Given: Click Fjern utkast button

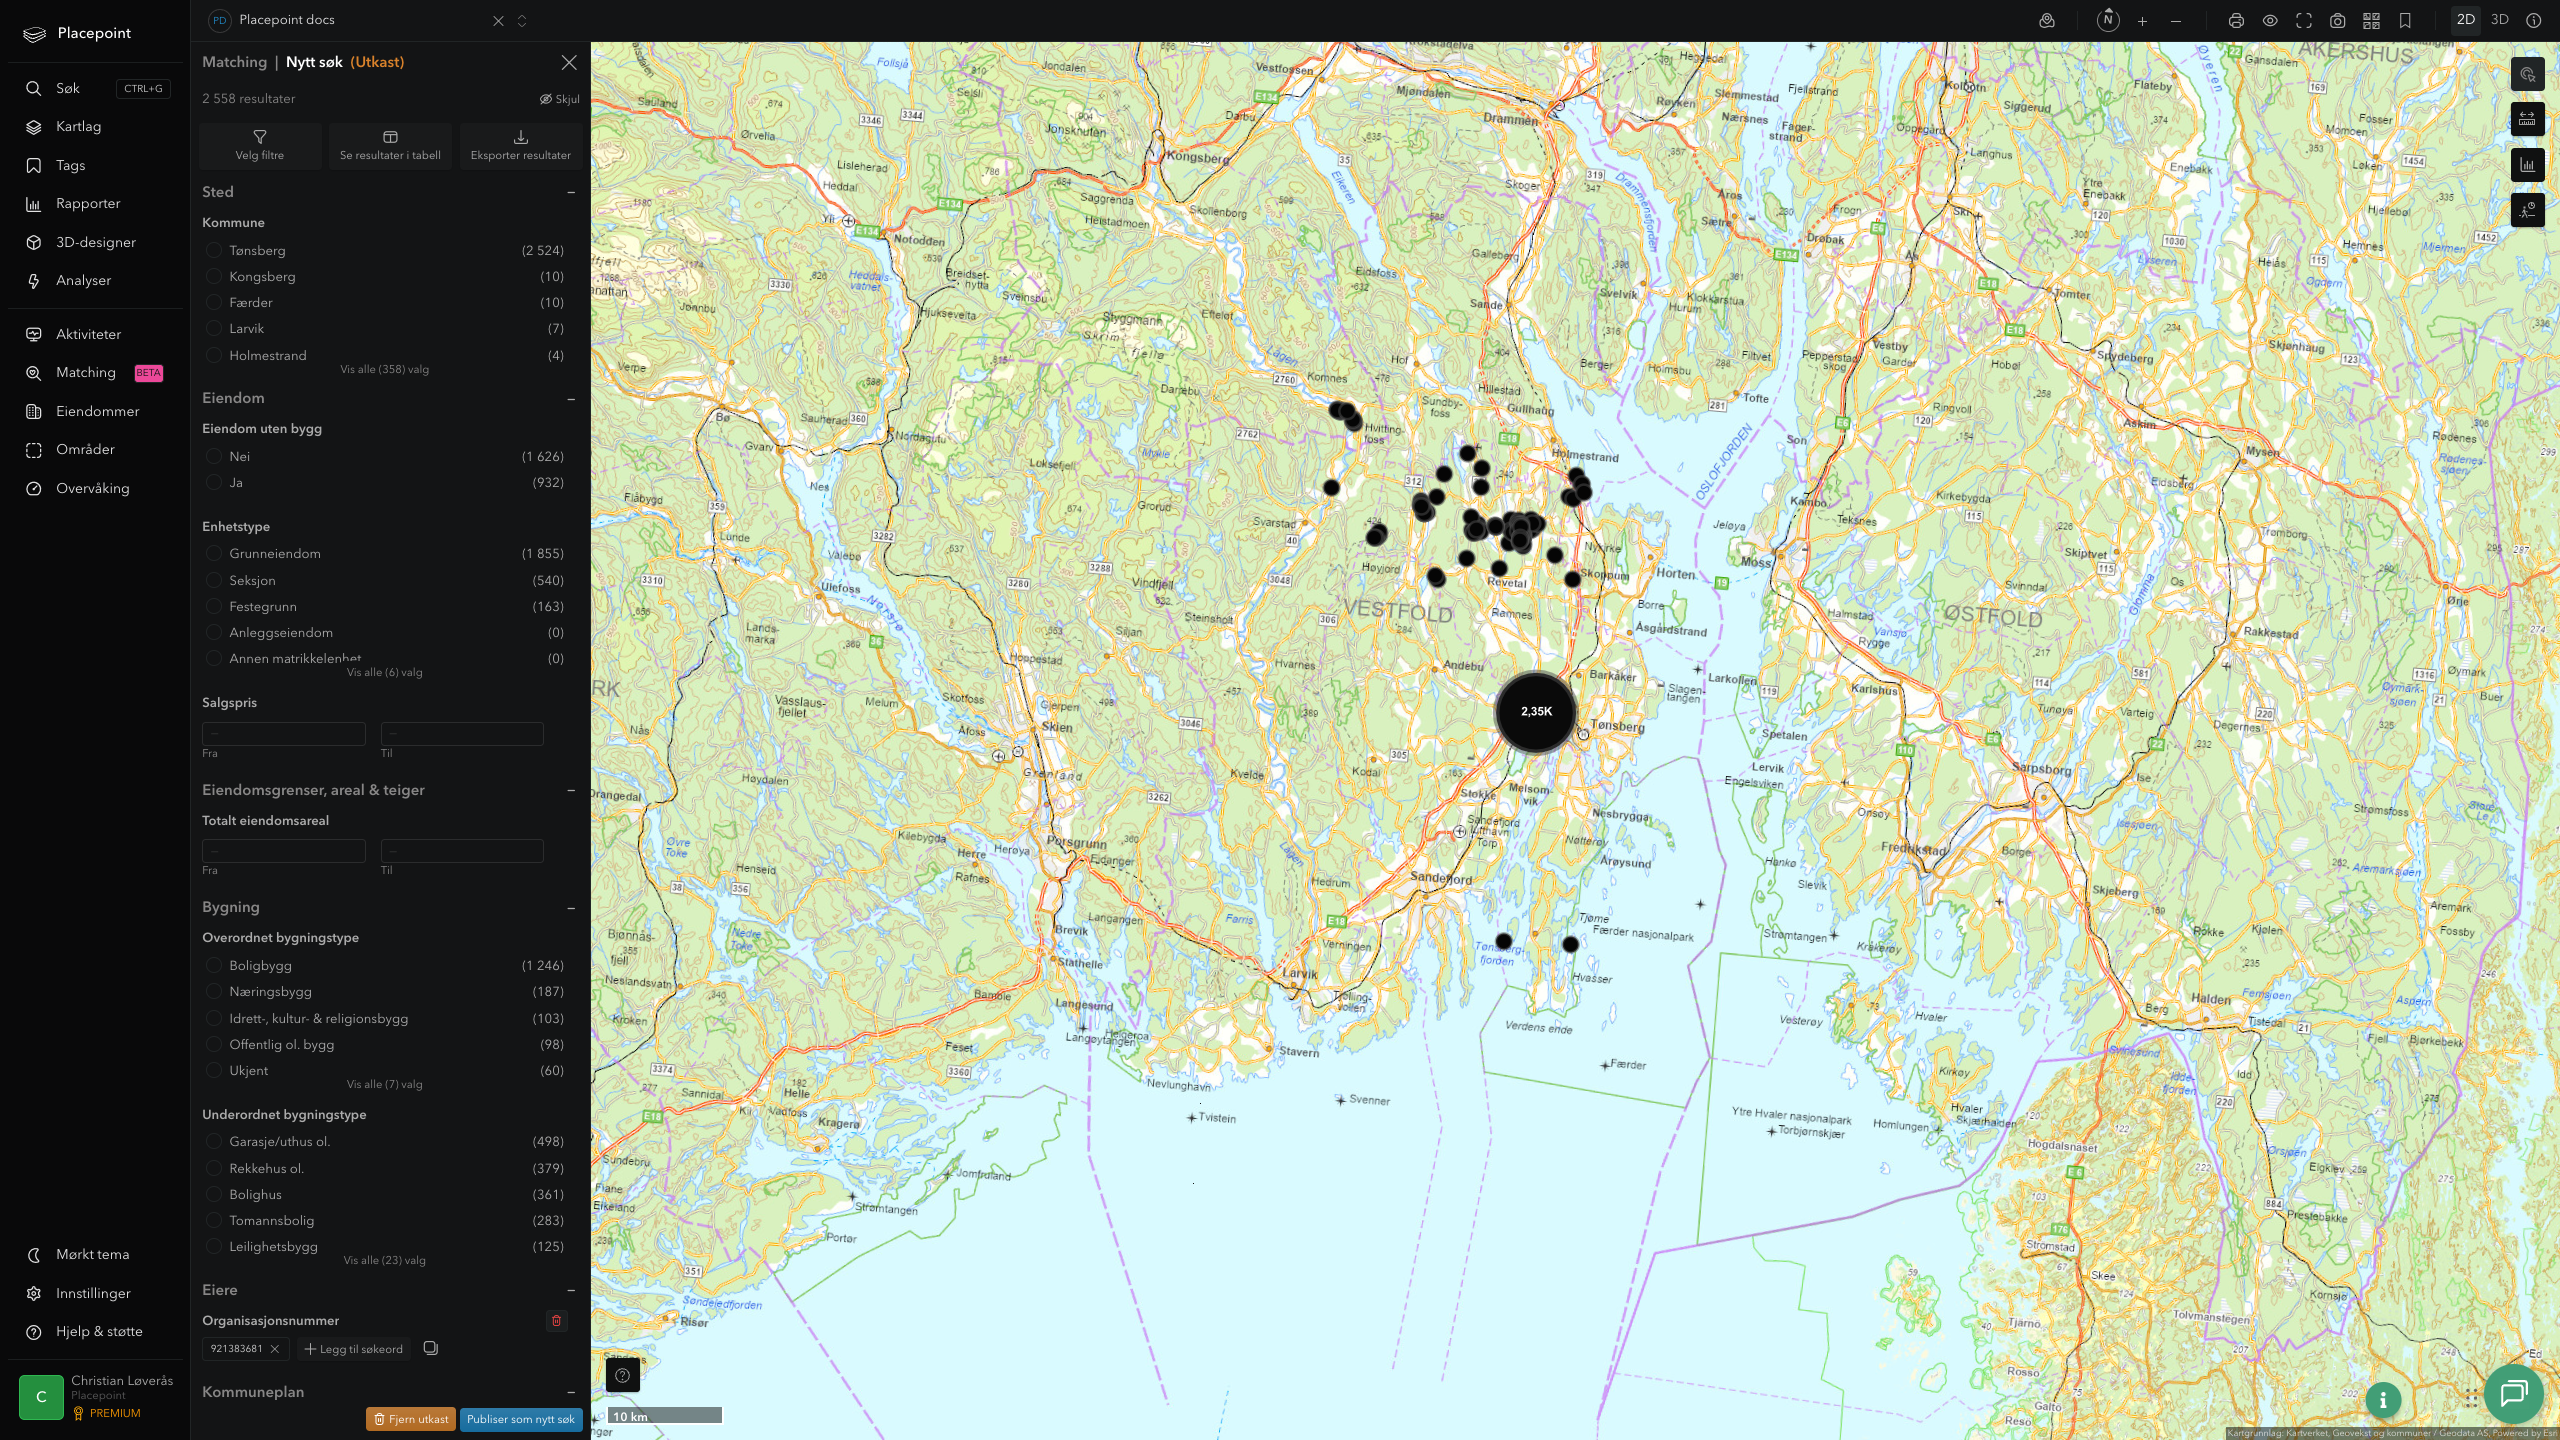Looking at the screenshot, I should (411, 1419).
